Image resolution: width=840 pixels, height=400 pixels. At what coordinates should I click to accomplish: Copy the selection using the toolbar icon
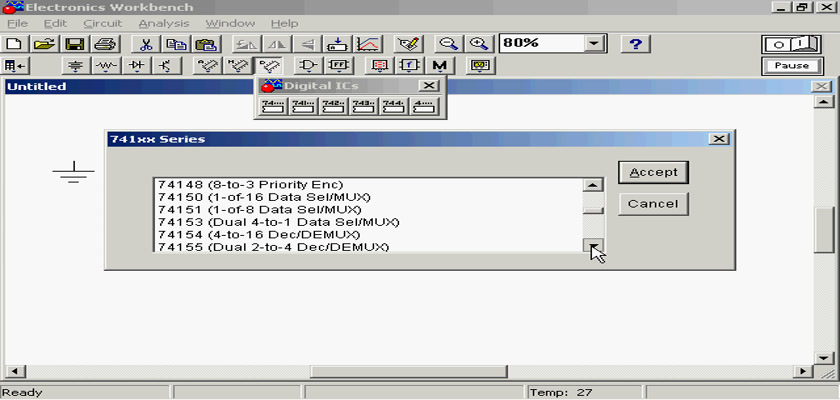175,44
